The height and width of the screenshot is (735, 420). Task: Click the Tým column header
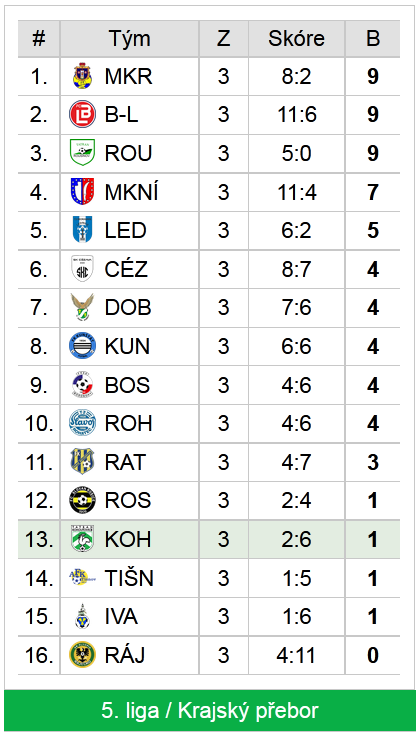click(x=129, y=38)
